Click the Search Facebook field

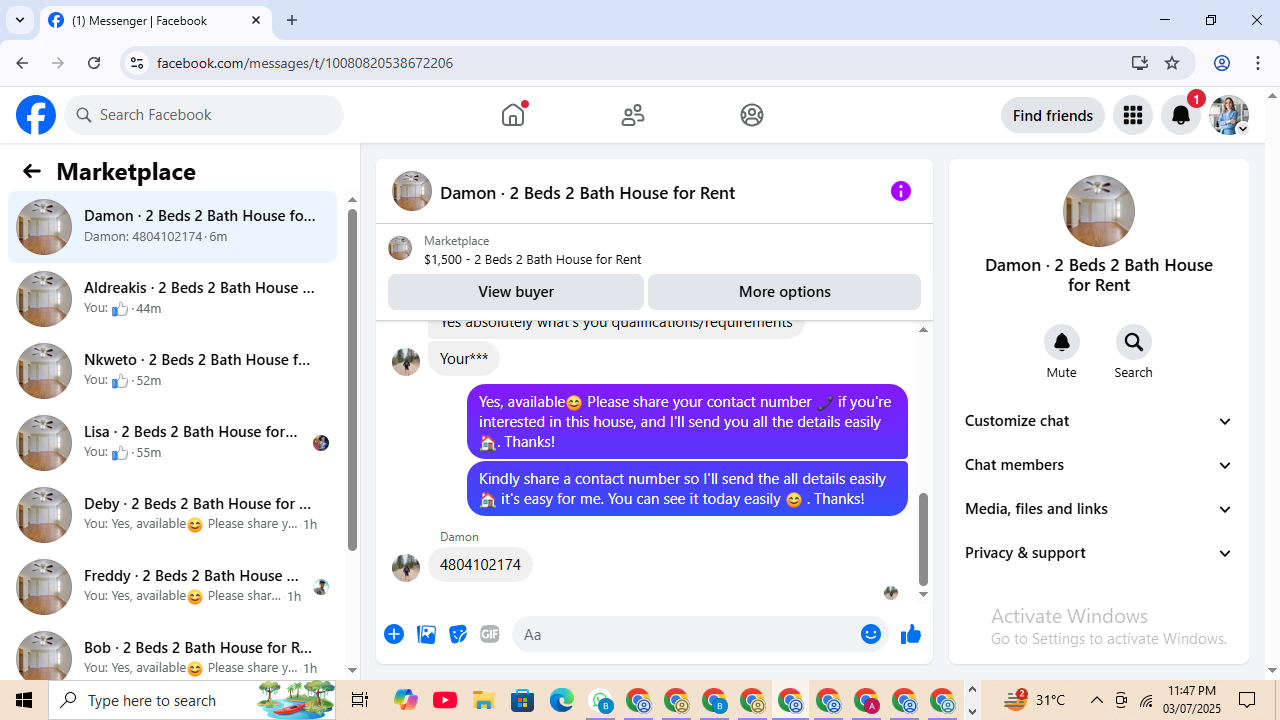204,115
